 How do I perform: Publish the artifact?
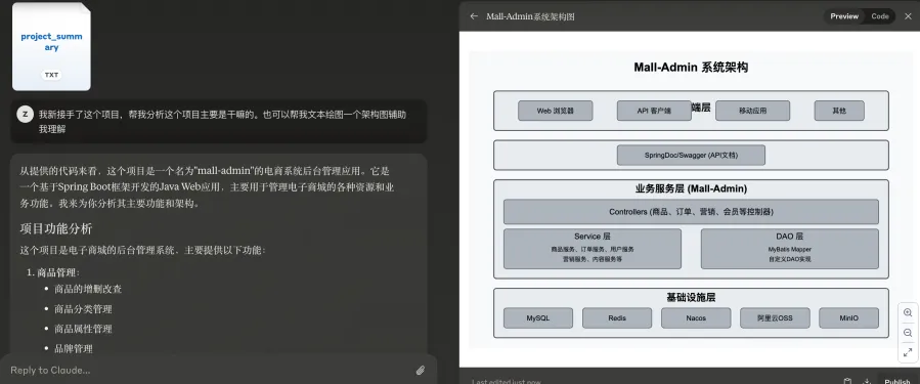click(x=897, y=381)
